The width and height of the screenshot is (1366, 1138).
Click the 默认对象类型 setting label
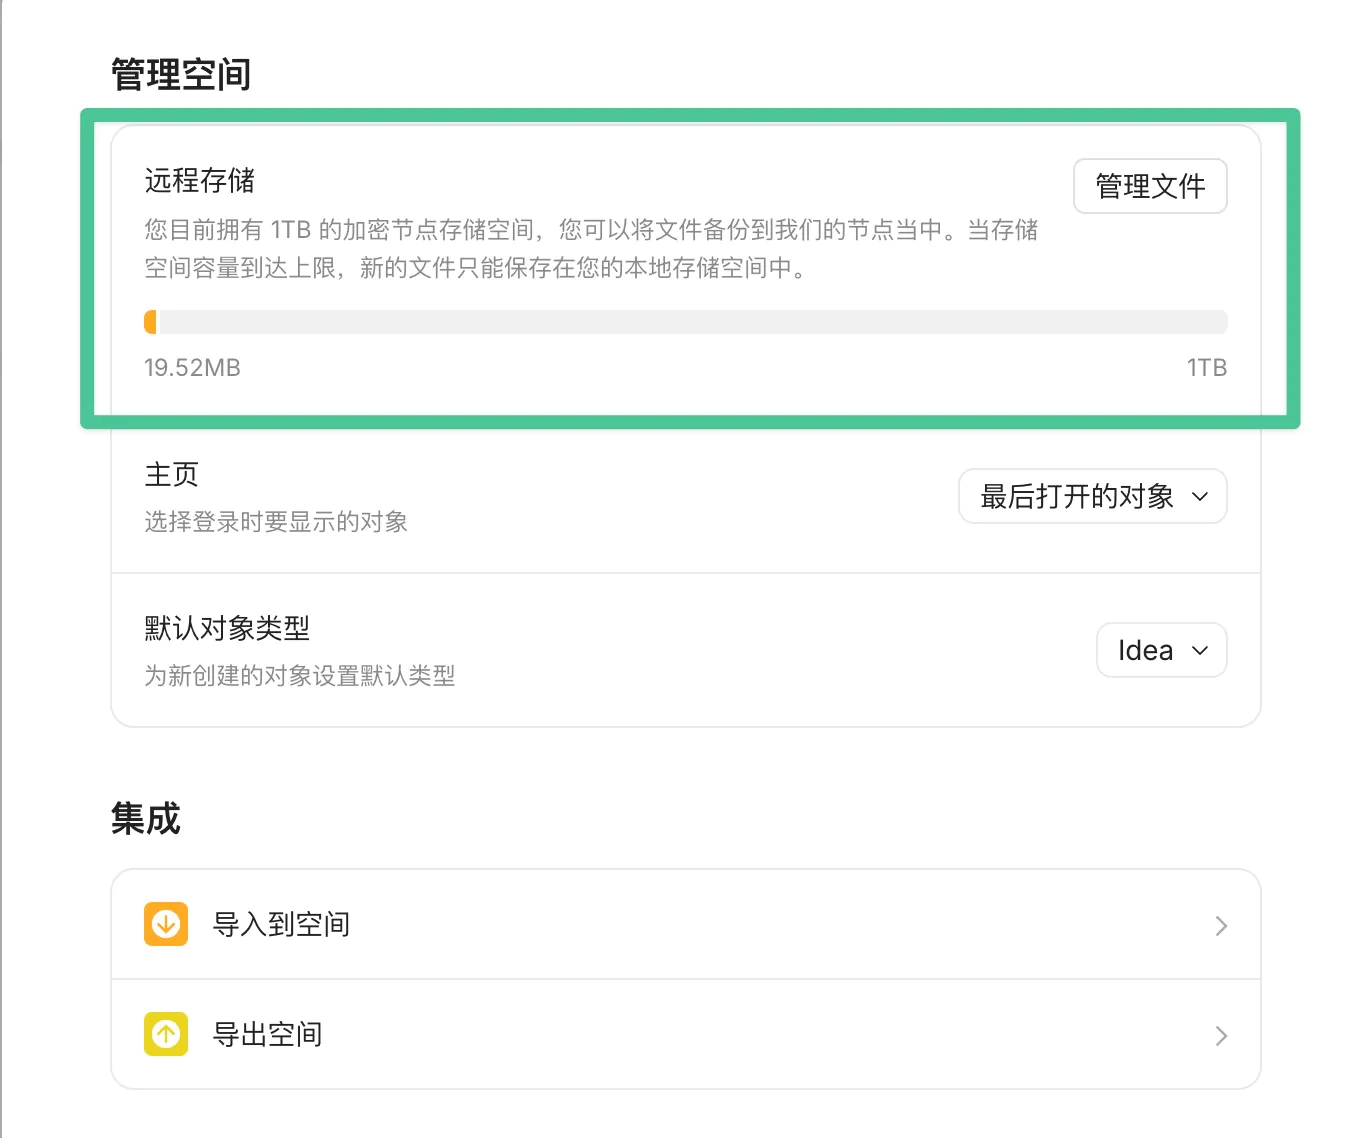tap(227, 628)
